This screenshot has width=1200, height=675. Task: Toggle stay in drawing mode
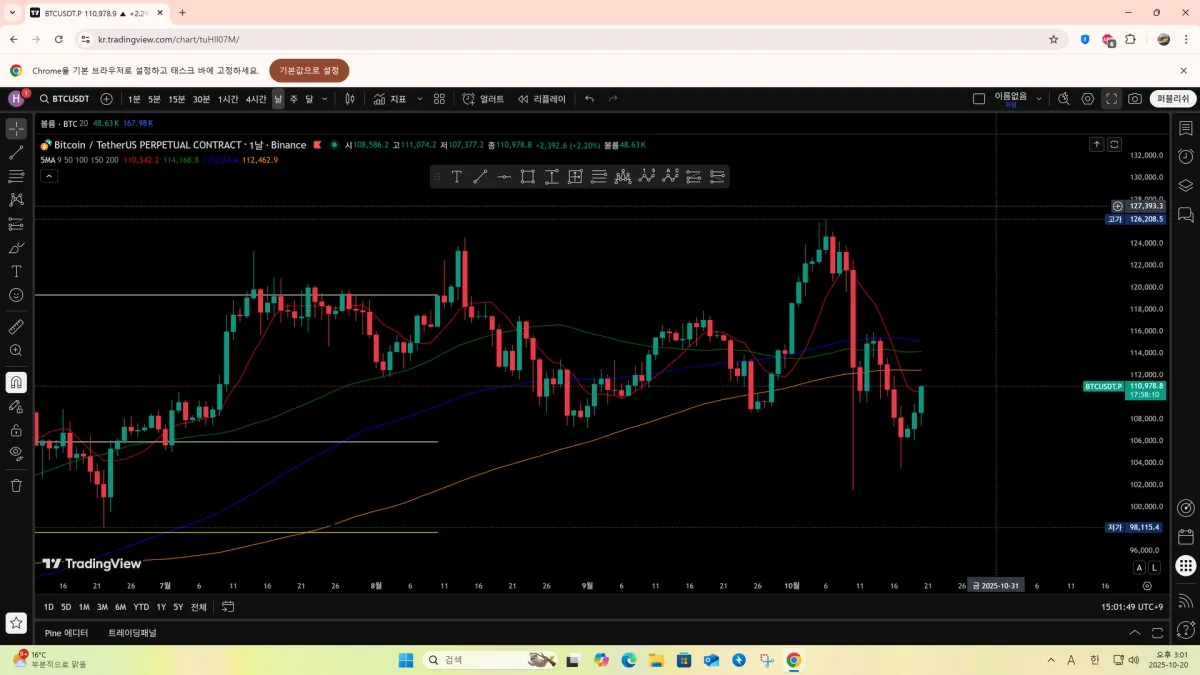(x=16, y=406)
